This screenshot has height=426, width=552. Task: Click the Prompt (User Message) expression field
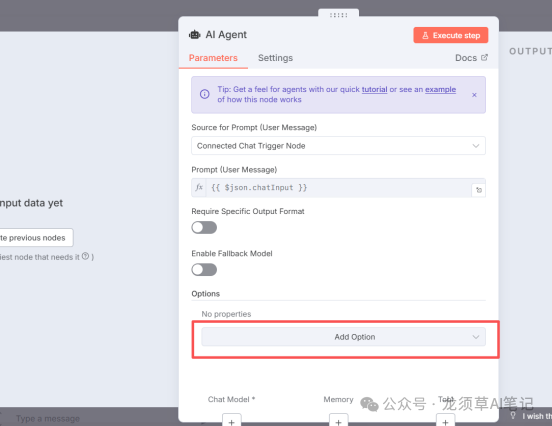(338, 188)
